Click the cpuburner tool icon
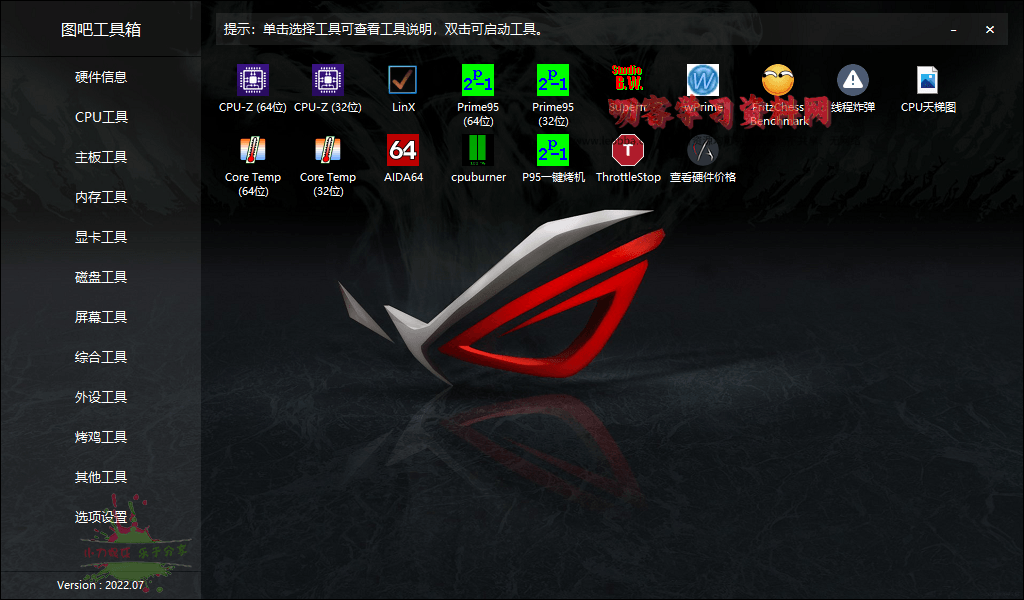This screenshot has width=1024, height=600. 478,150
